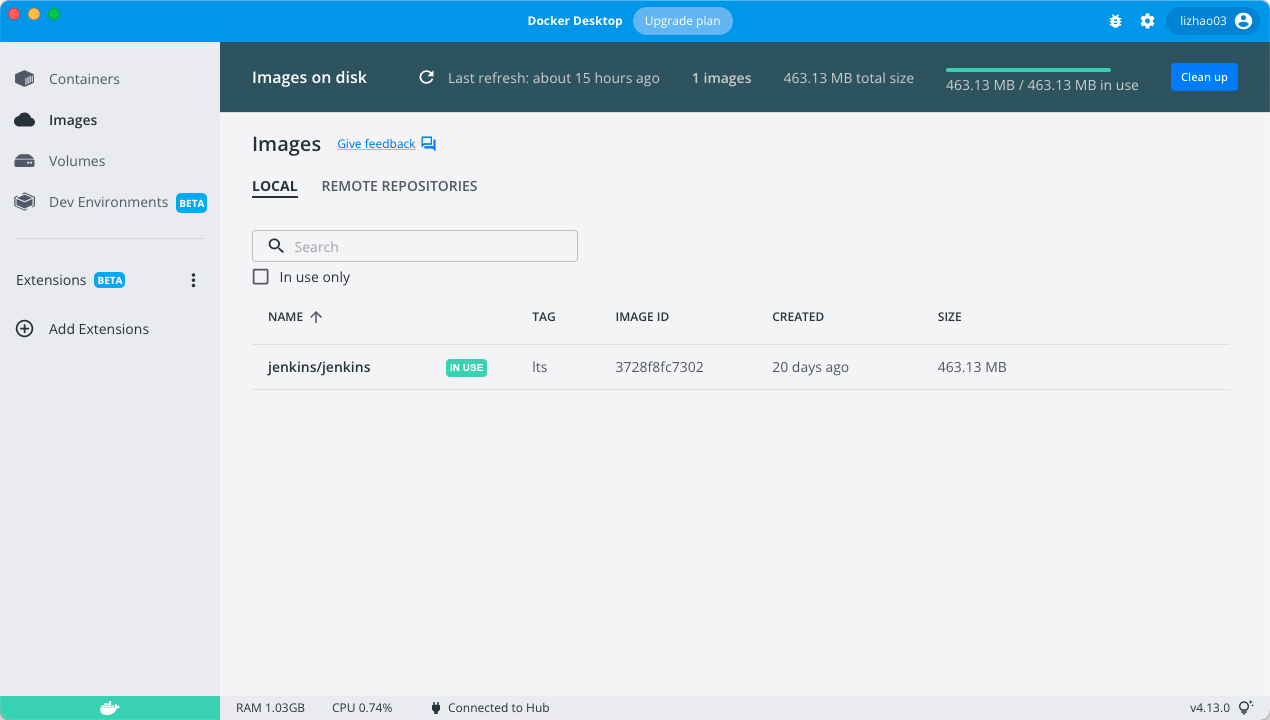
Task: Click the Add Extensions plus icon
Action: [25, 329]
